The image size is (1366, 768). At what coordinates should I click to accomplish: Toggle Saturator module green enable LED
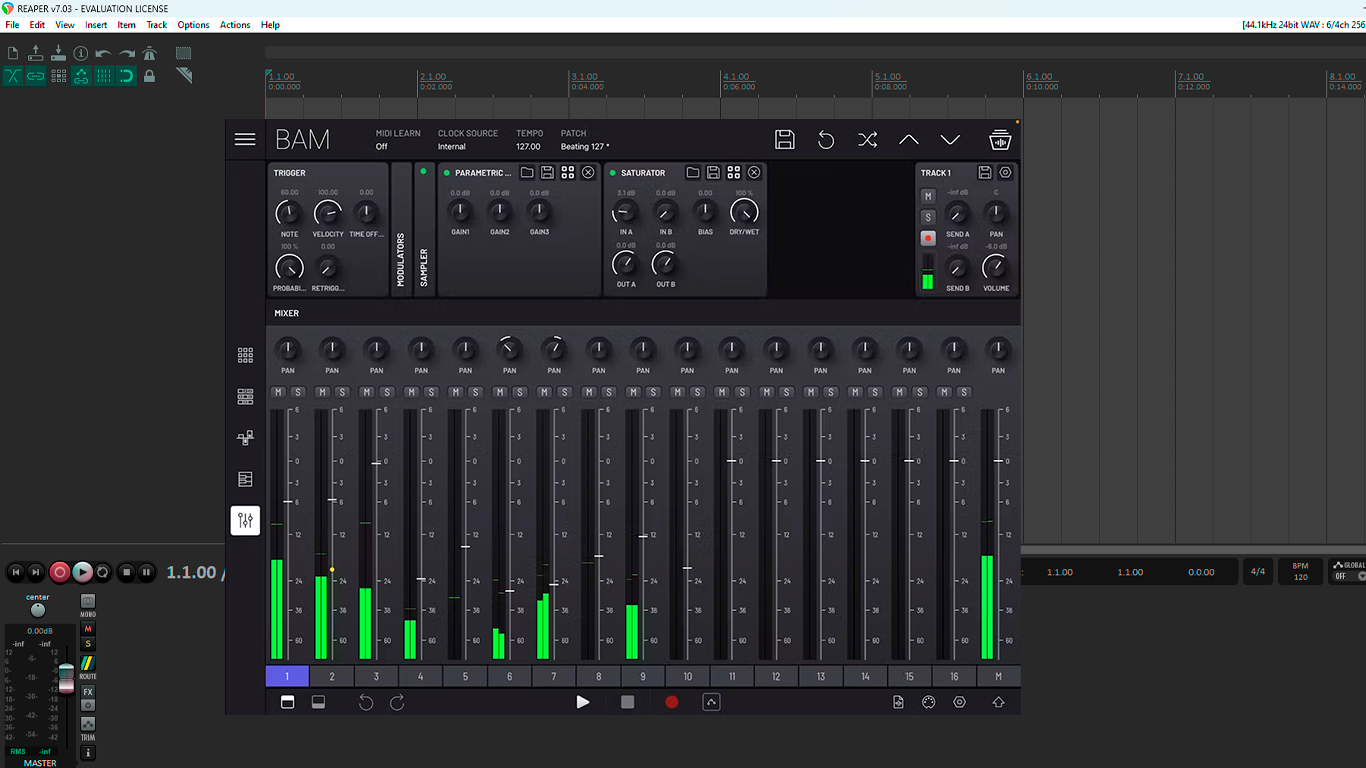(613, 173)
